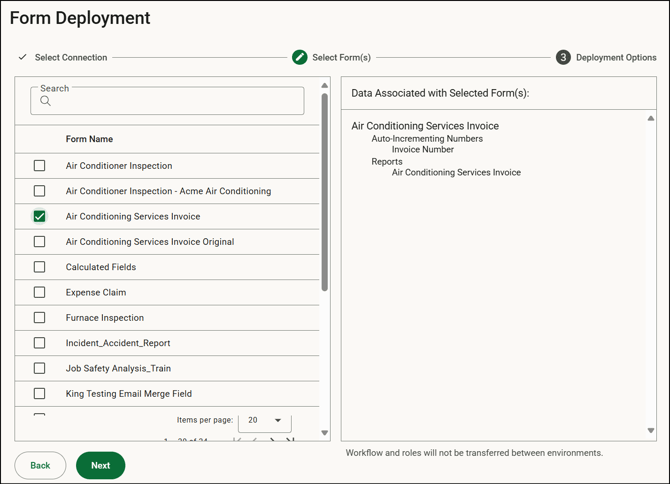
Task: Go to next page of forms
Action: click(272, 439)
